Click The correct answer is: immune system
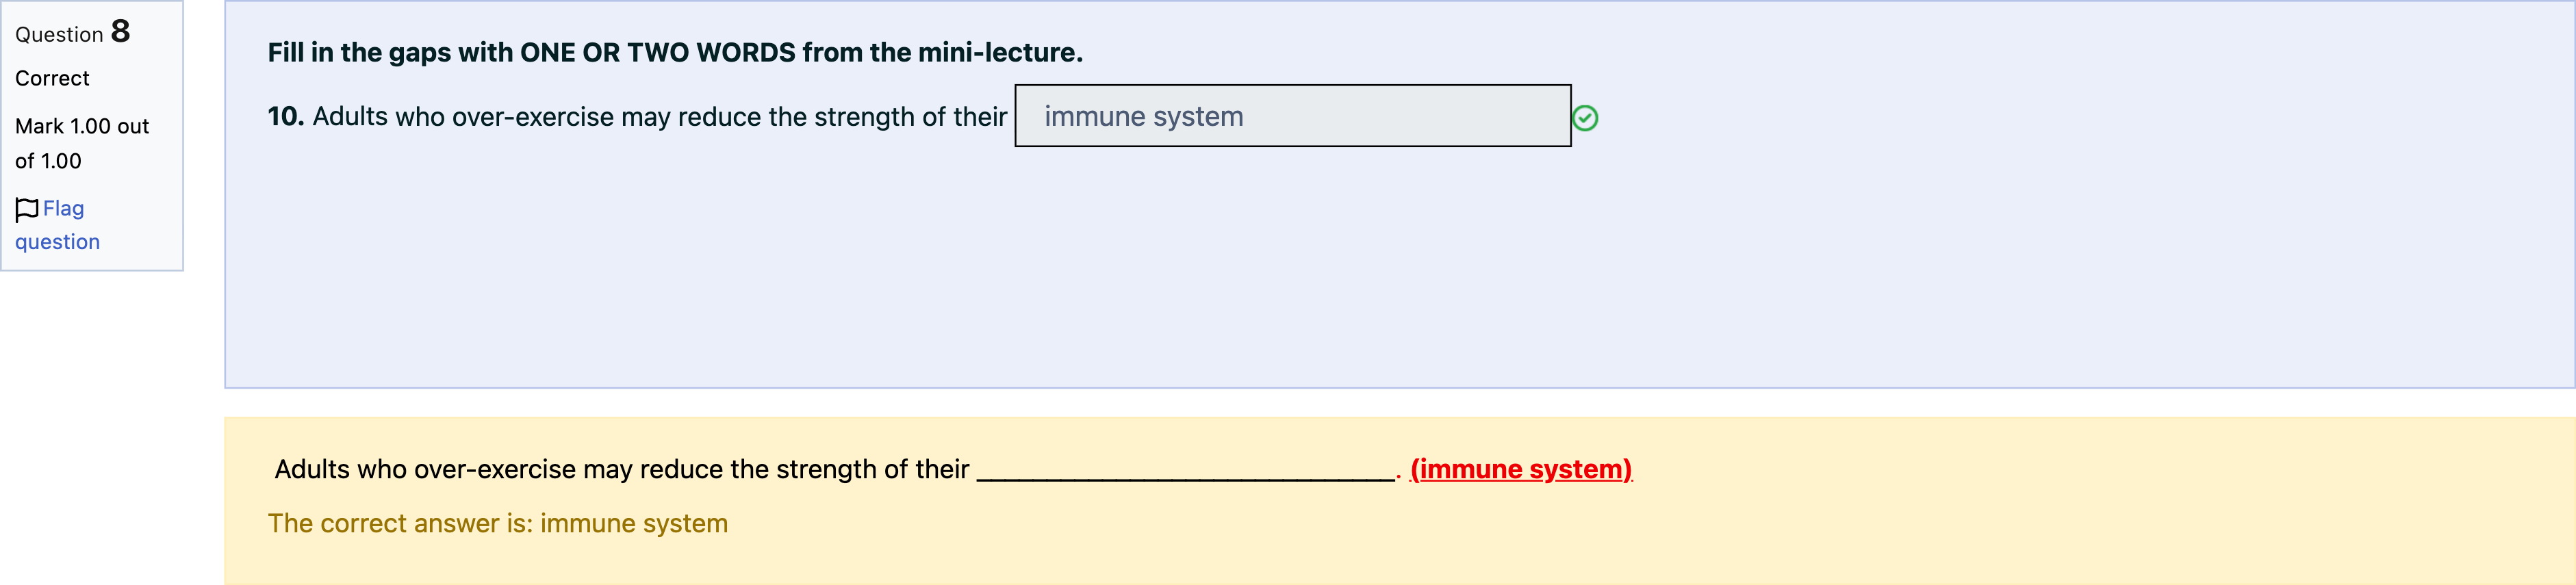This screenshot has height=585, width=2576. tap(497, 523)
